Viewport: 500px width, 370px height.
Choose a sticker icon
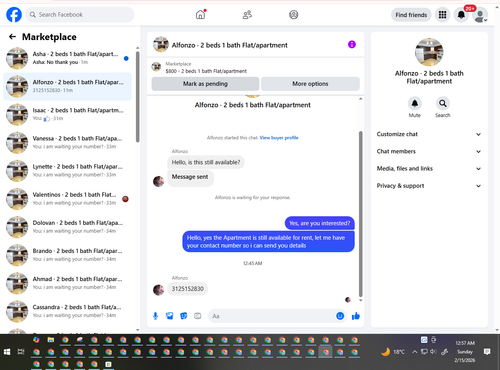[x=184, y=316]
